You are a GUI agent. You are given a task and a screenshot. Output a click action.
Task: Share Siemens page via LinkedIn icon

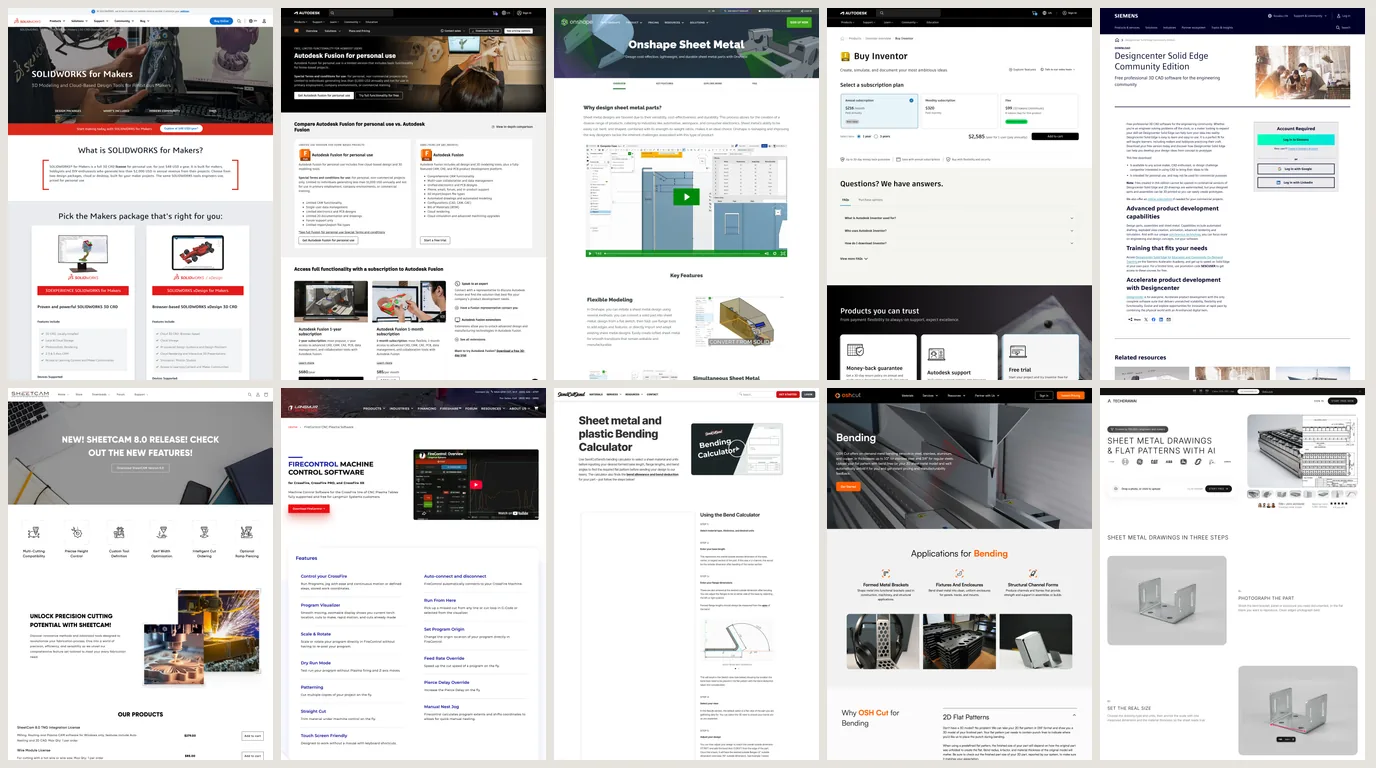(x=1161, y=319)
